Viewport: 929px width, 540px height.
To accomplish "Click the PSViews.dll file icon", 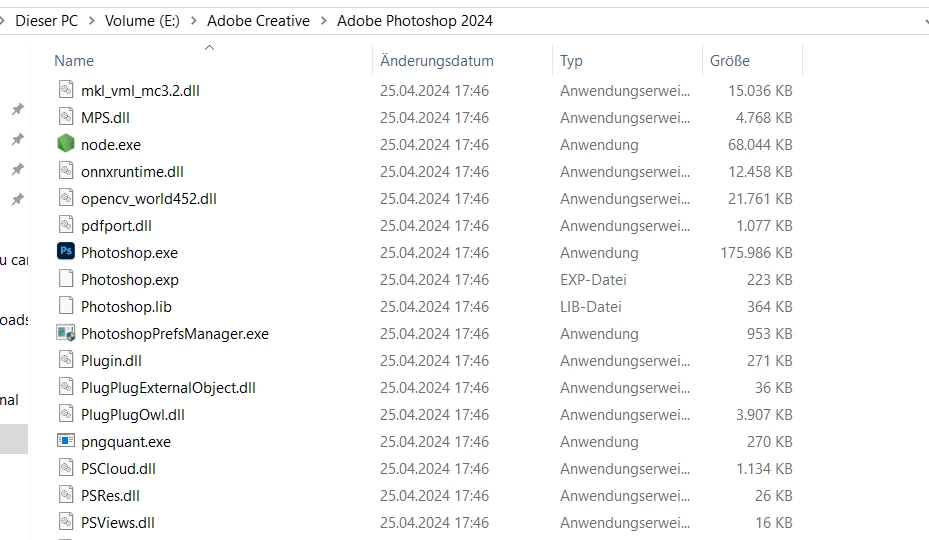I will tap(66, 522).
